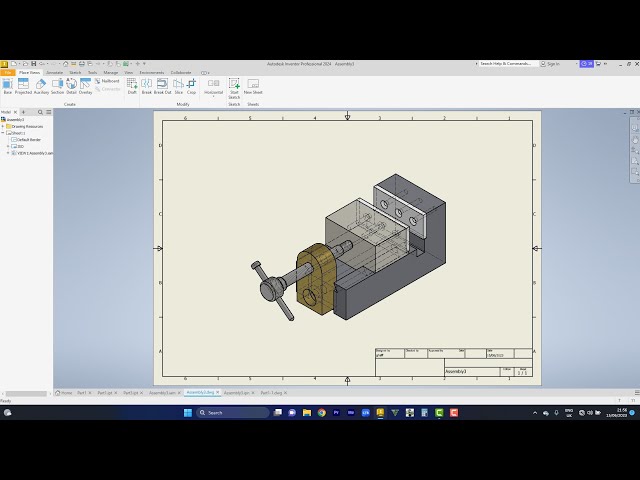Add a browser panel with plus icon
Image resolution: width=640 pixels, height=480 pixels.
coord(23,112)
